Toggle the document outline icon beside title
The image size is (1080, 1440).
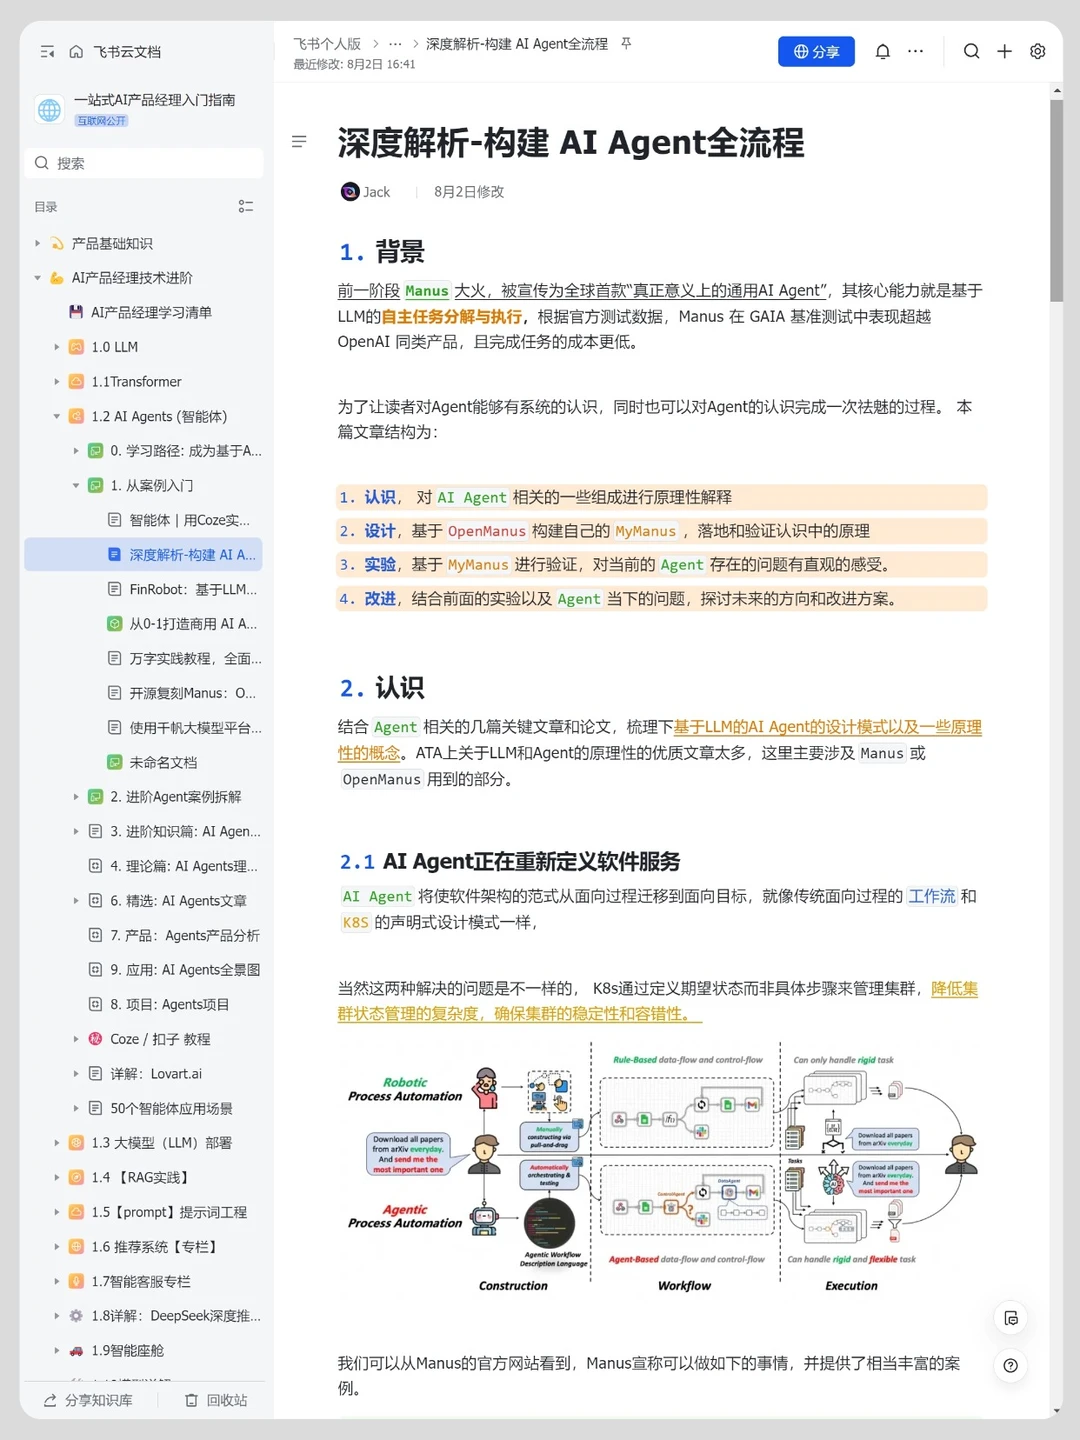(x=299, y=142)
